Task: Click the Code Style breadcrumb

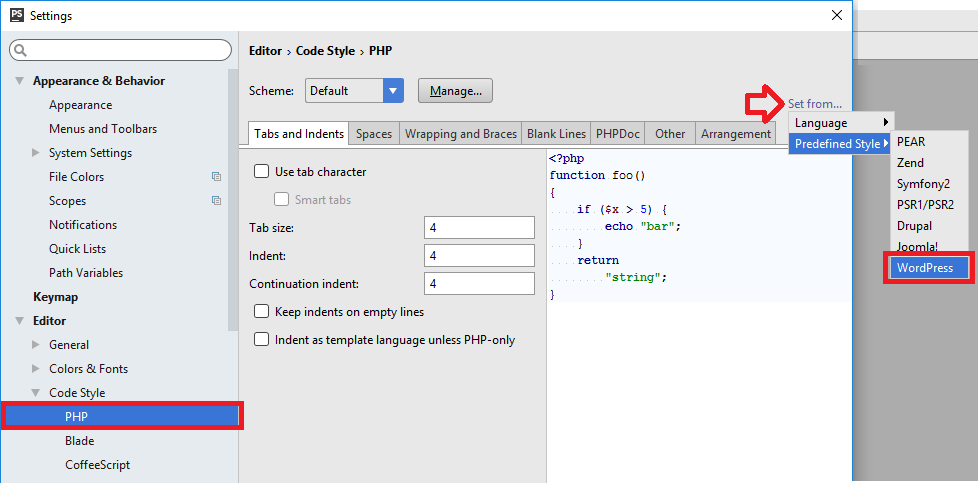Action: 326,51
